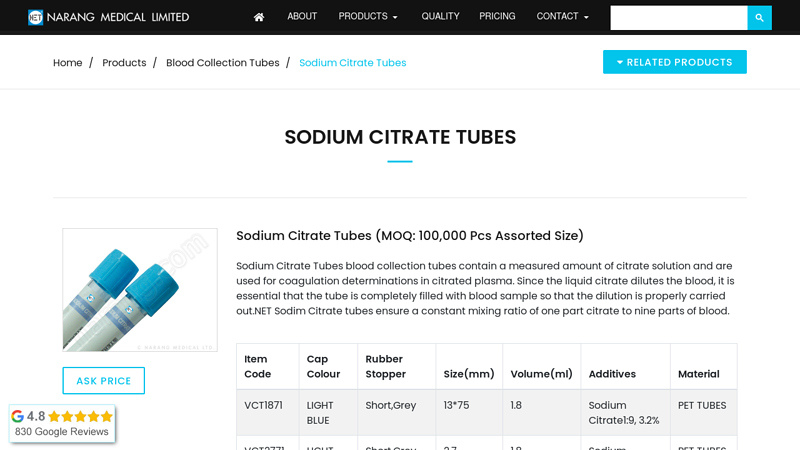This screenshot has width=800, height=450.
Task: Click the Ask Price button
Action: tap(104, 381)
